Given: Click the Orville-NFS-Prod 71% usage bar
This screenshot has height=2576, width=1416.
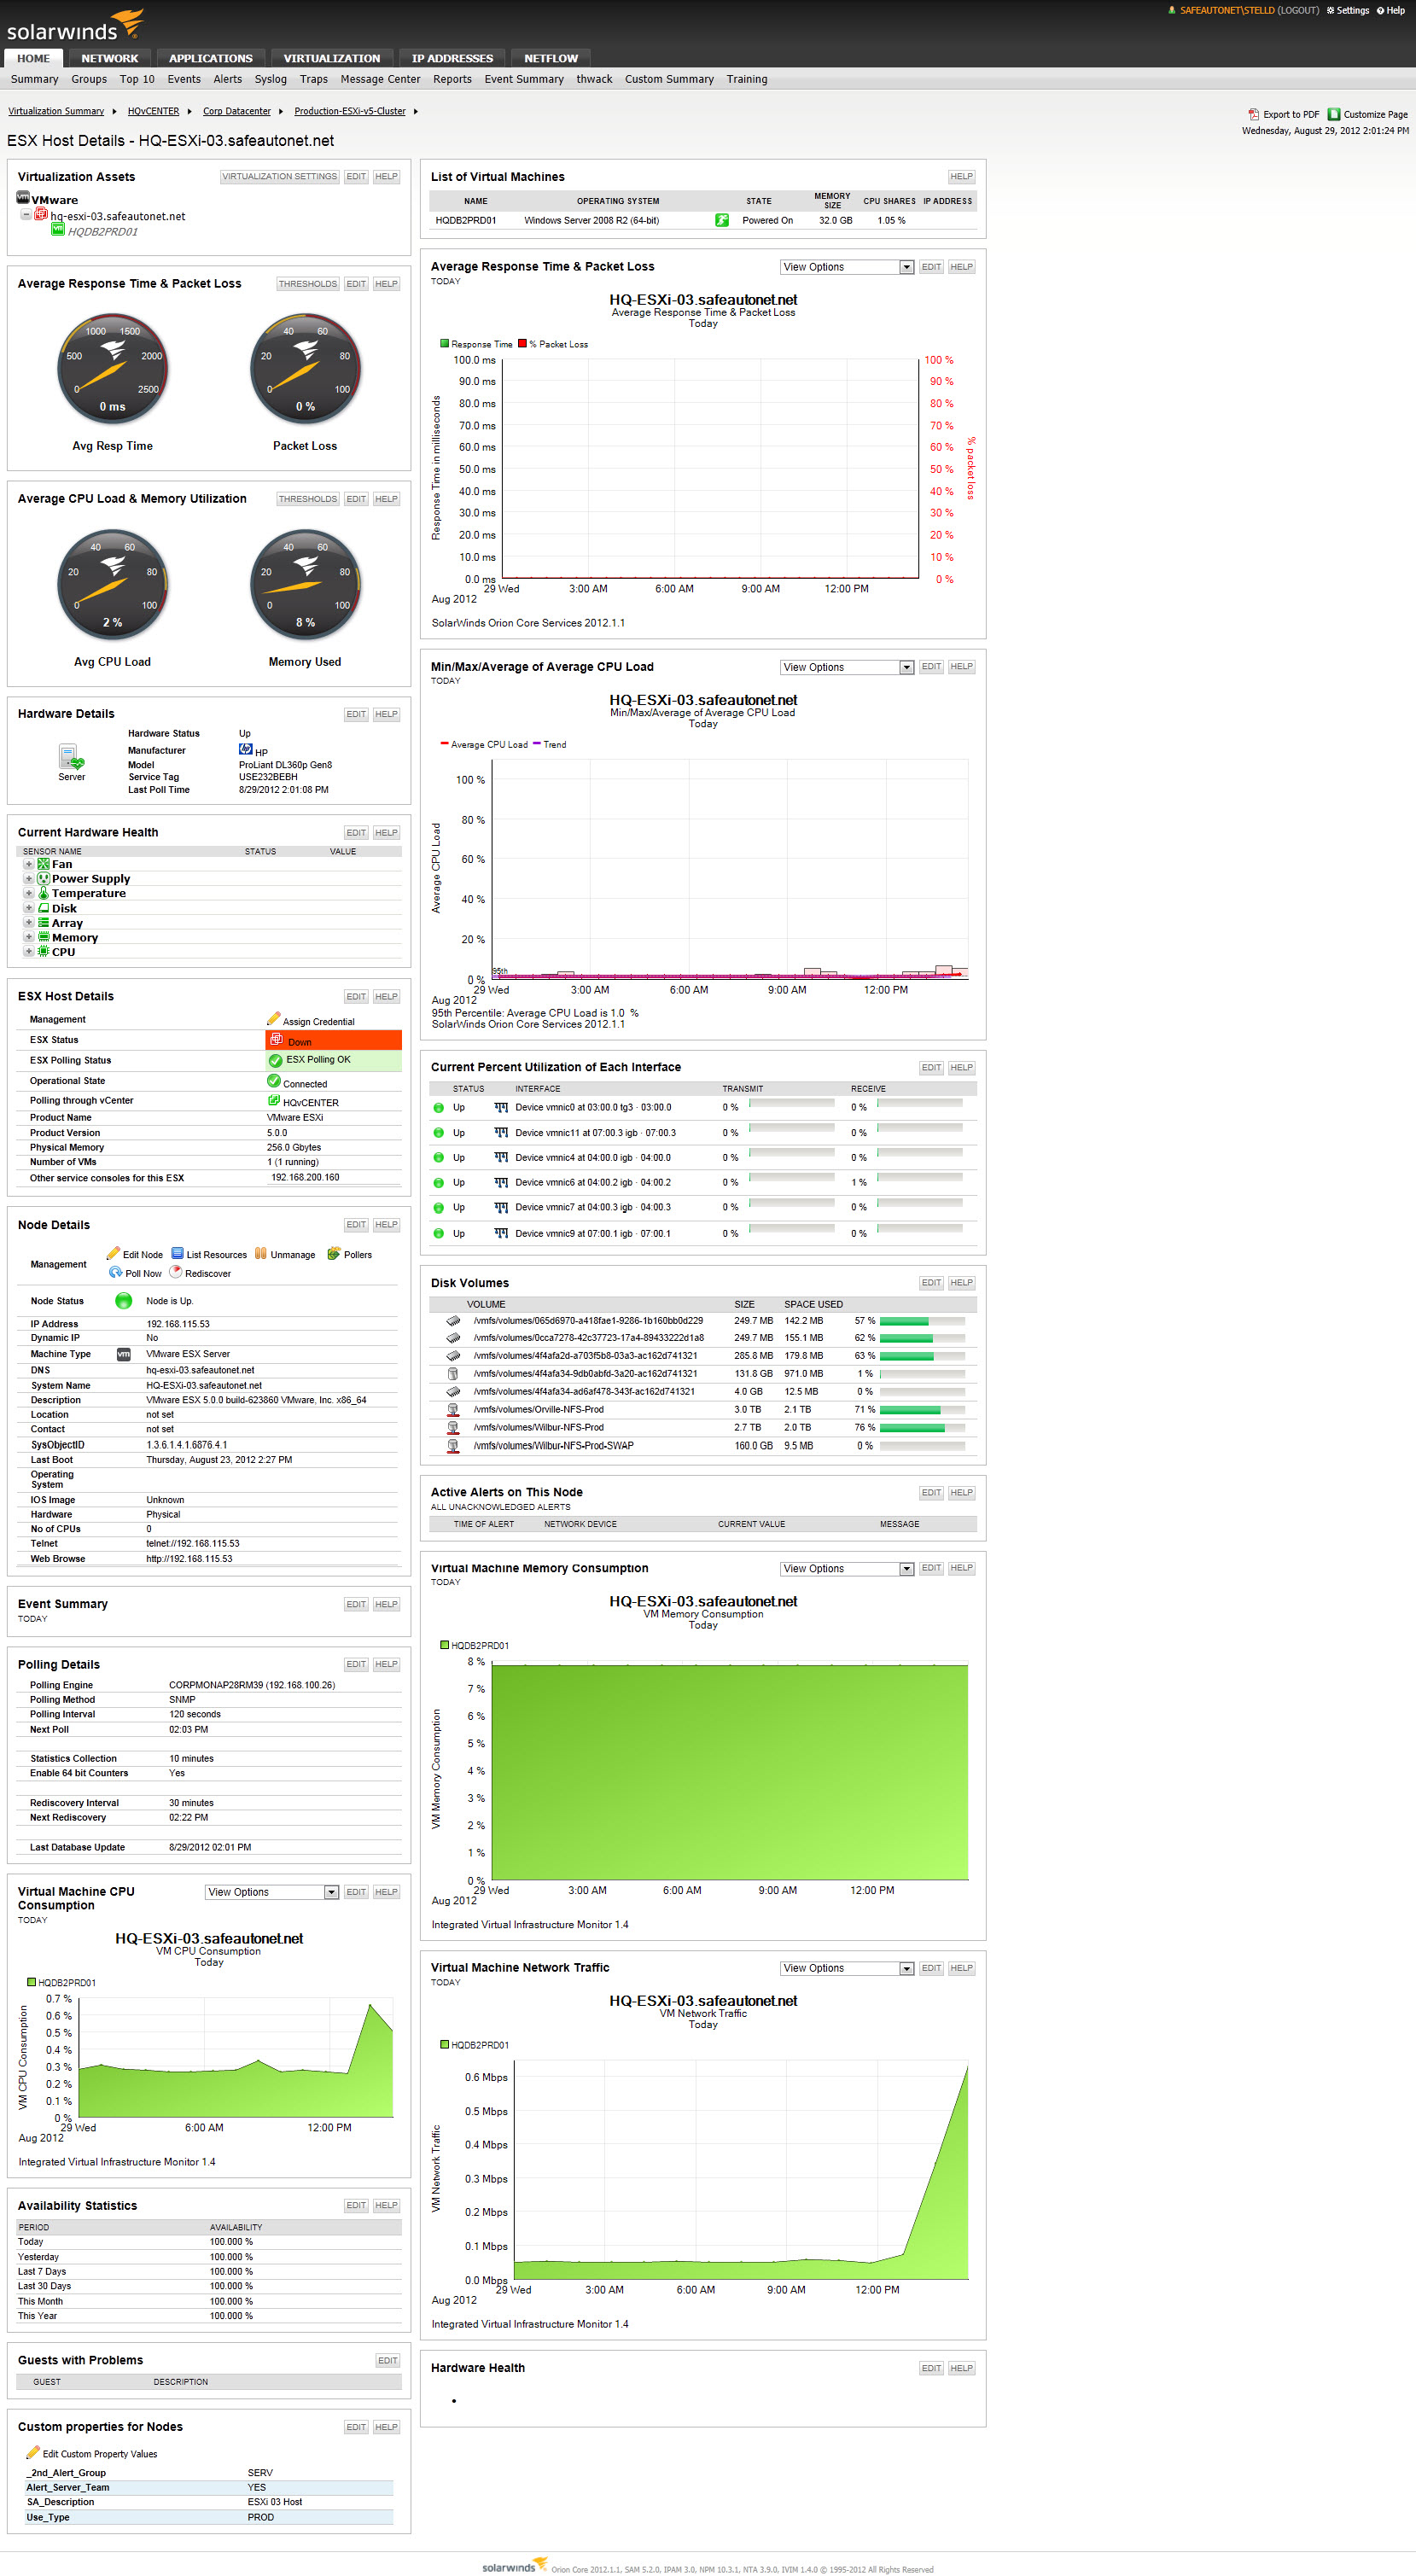Looking at the screenshot, I should 922,1409.
